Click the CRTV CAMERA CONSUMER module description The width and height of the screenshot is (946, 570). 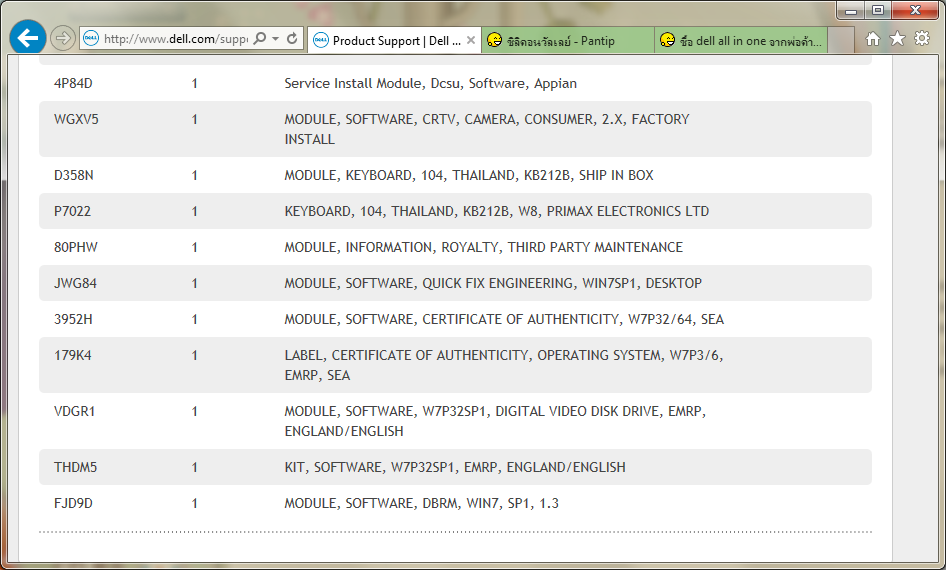[487, 129]
